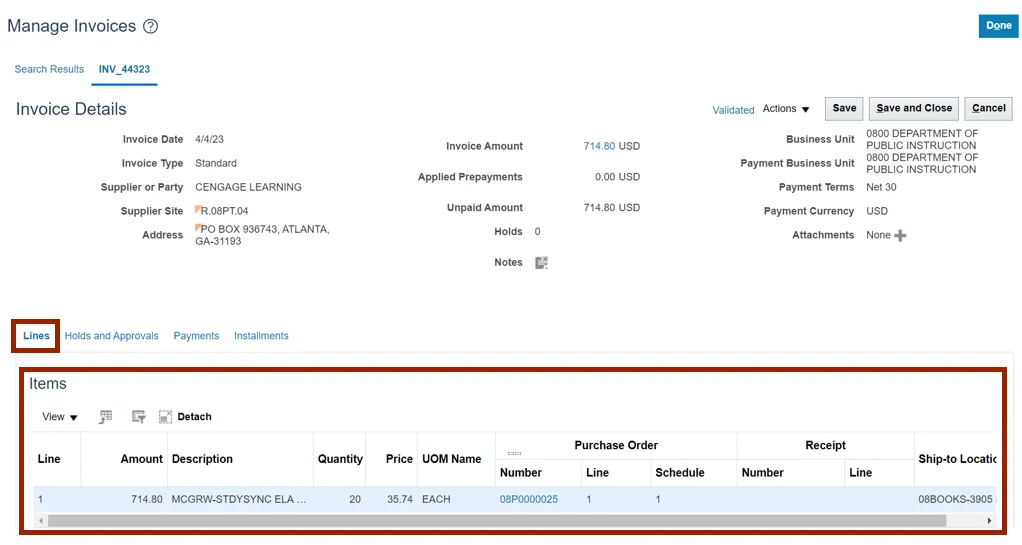
Task: Select the INV_44323 tab
Action: [x=124, y=69]
